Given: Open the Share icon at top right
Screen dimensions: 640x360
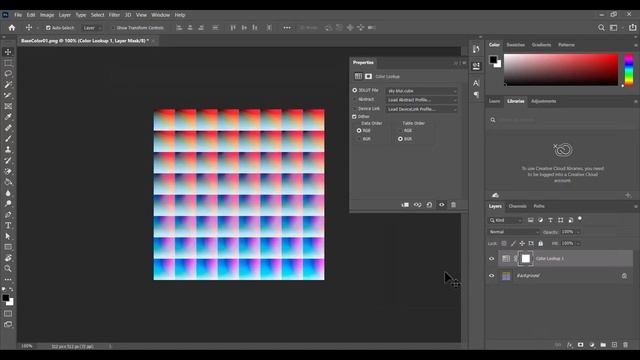Looking at the screenshot, I should click(x=633, y=28).
